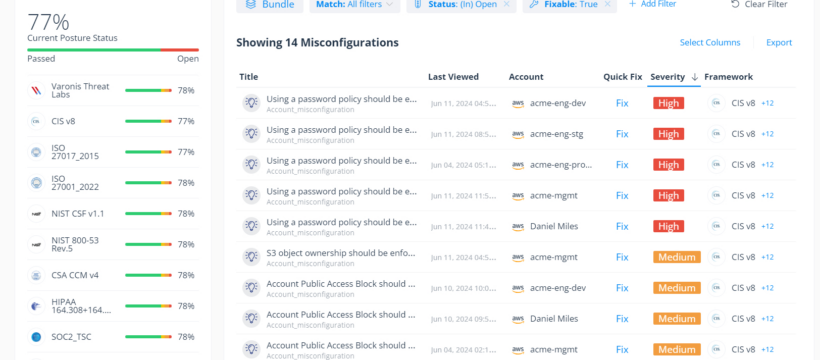The image size is (820, 360).
Task: Open +12 frameworks for S3 object ownership row
Action: tap(767, 257)
